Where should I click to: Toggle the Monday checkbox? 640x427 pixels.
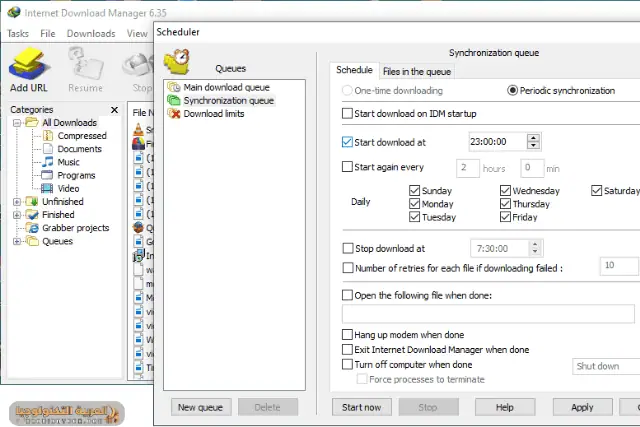(x=414, y=203)
